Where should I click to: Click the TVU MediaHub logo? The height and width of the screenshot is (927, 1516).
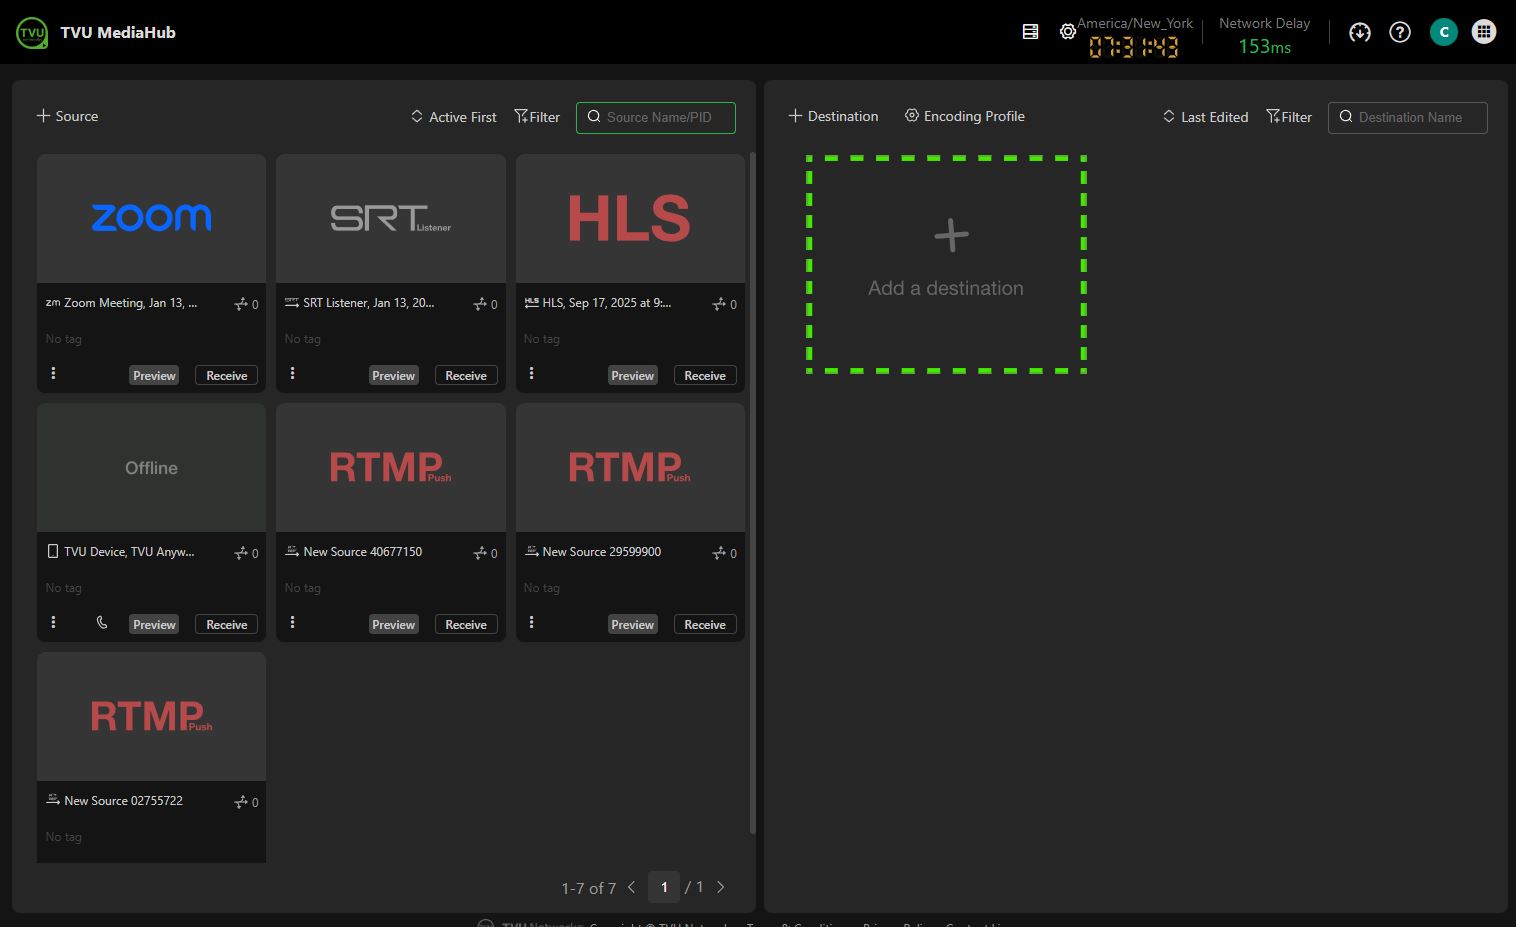[32, 32]
